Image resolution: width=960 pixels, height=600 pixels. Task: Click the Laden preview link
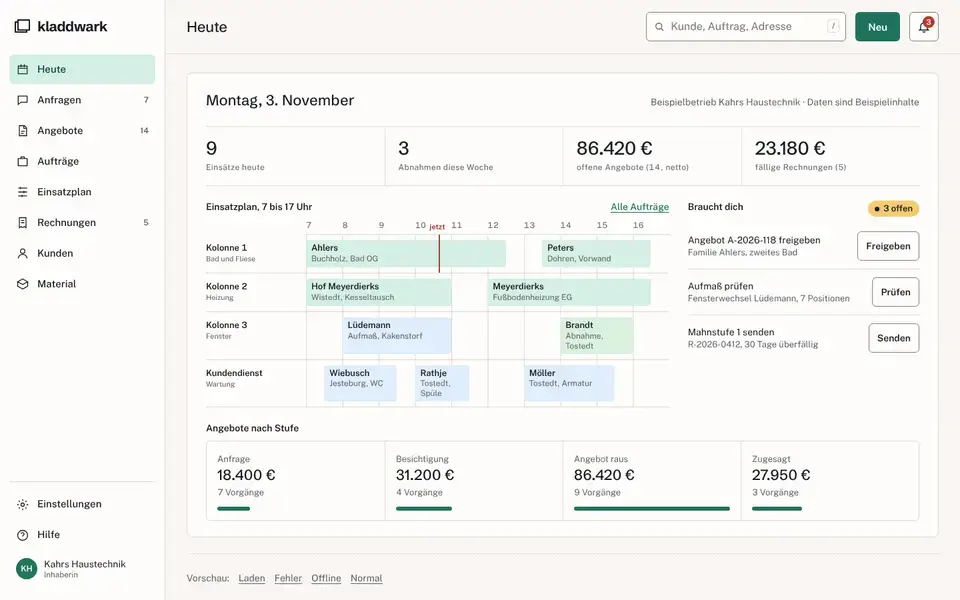point(252,578)
